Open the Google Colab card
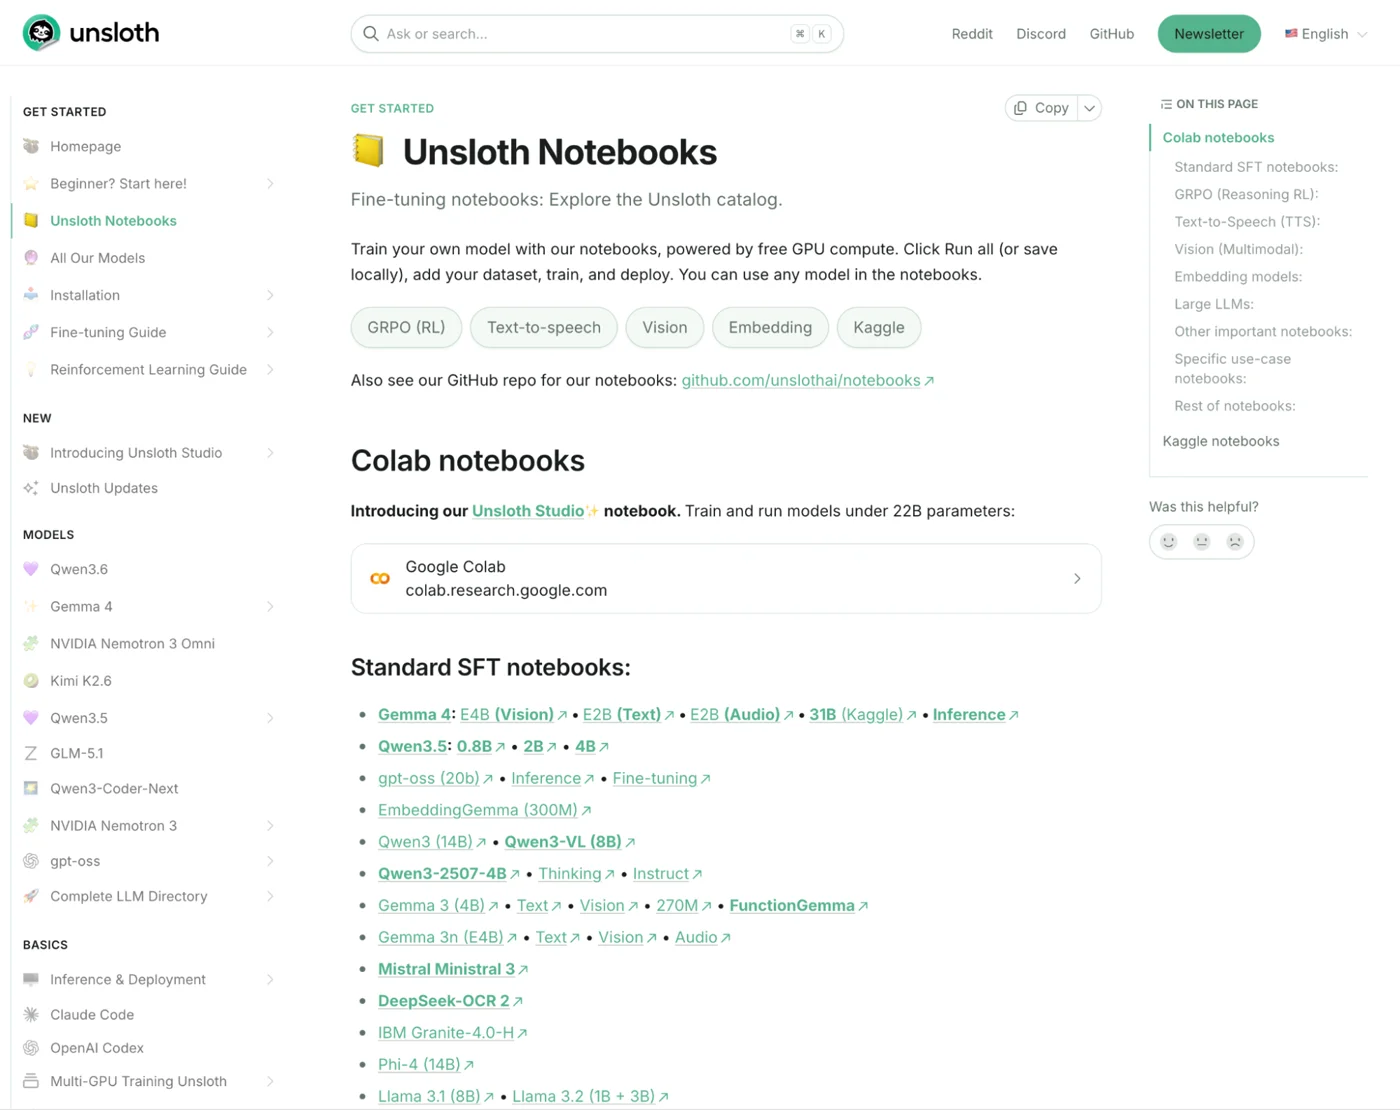This screenshot has width=1400, height=1110. coord(726,579)
